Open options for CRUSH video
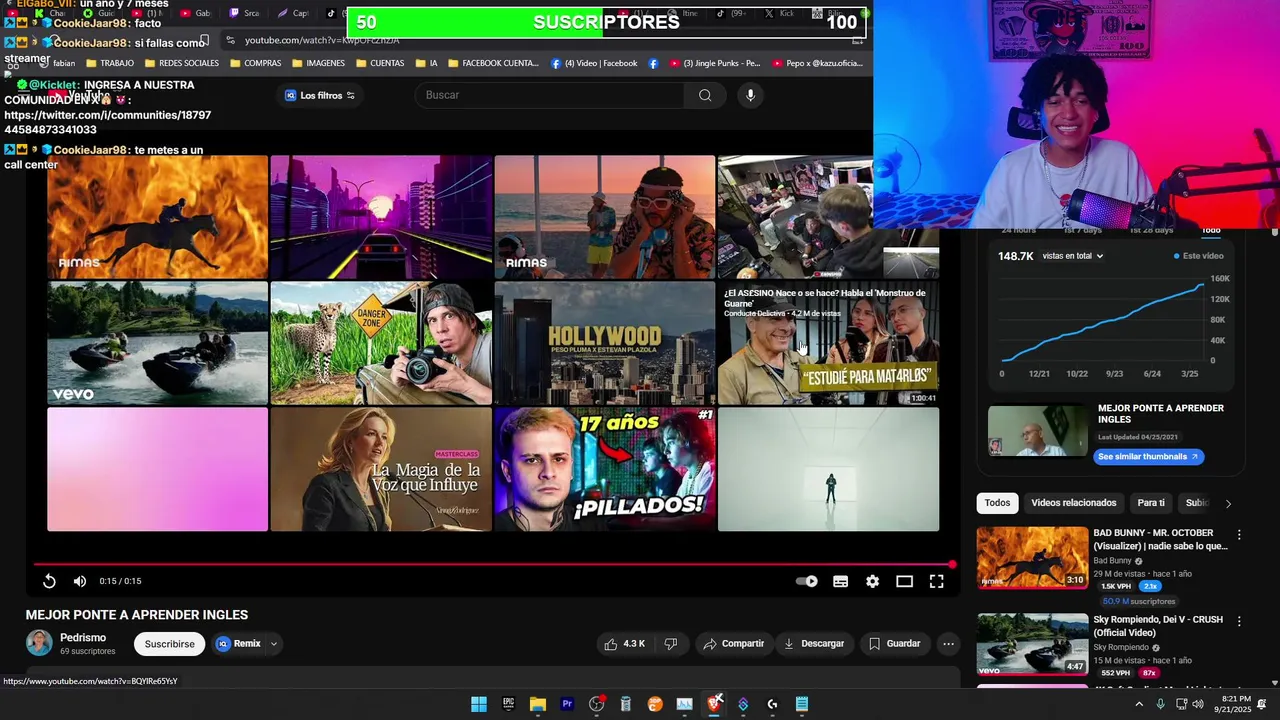 1239,621
